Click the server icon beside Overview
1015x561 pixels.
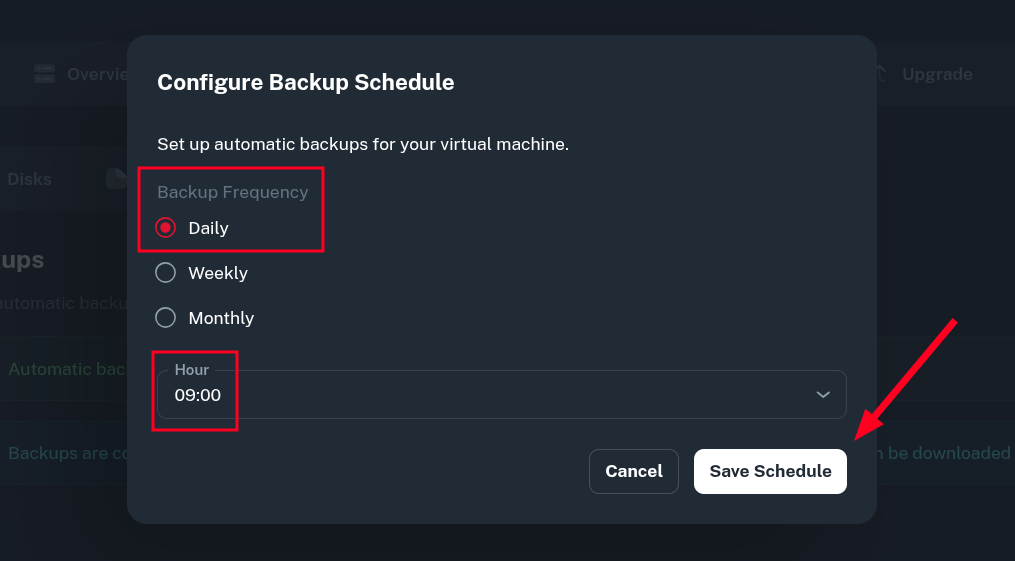pos(44,74)
